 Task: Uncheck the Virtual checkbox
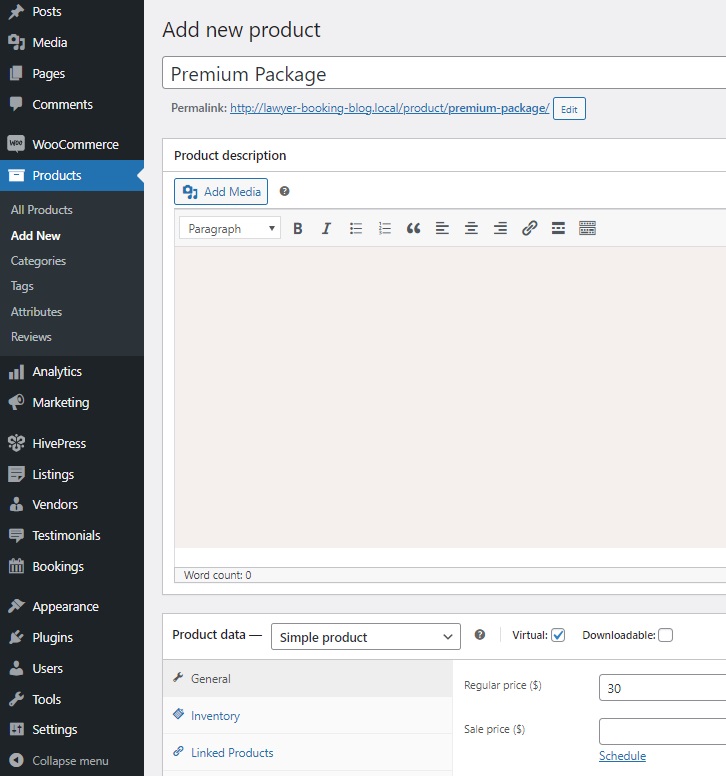point(558,635)
